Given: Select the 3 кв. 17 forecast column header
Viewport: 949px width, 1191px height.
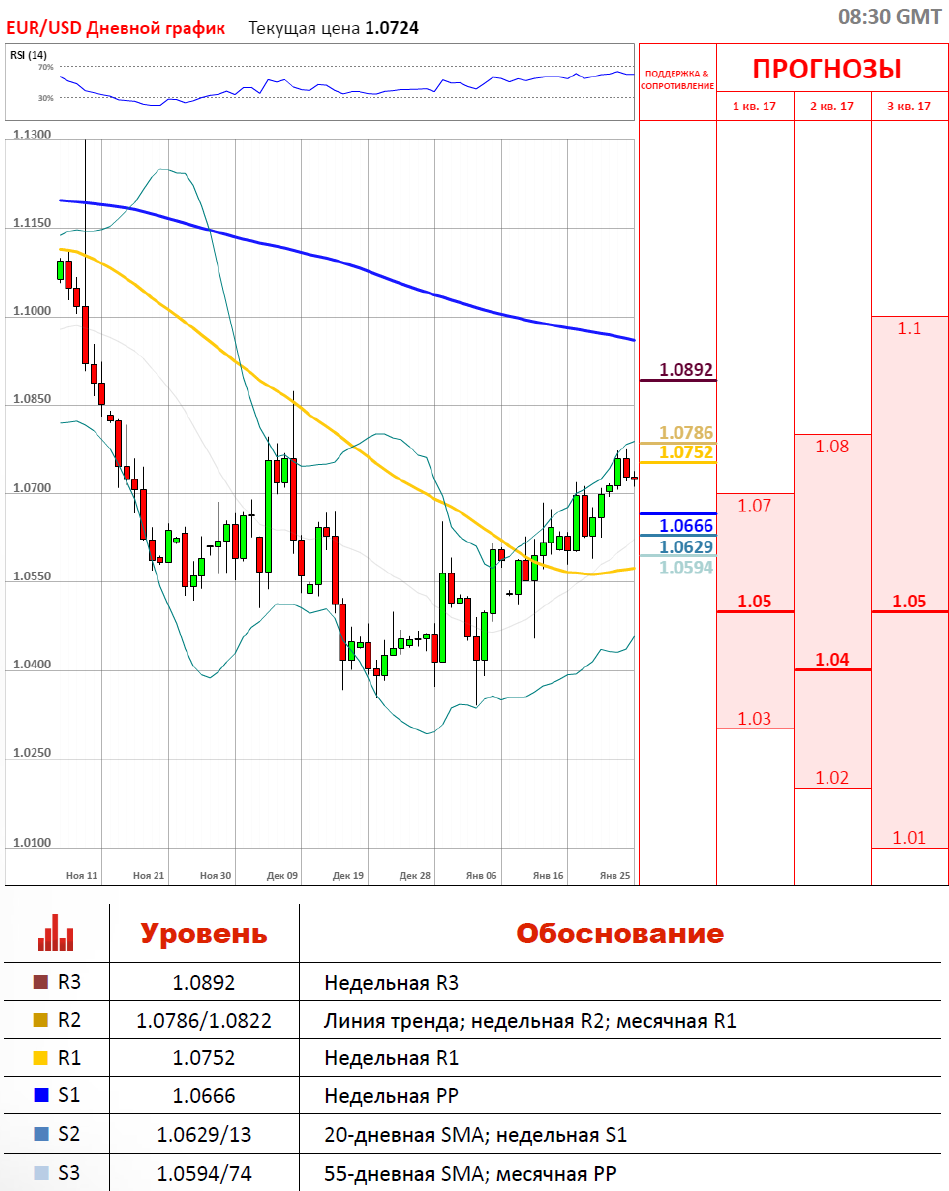Looking at the screenshot, I should point(909,106).
